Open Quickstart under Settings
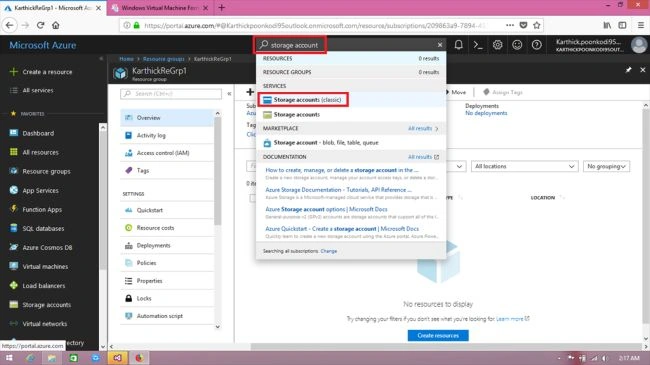This screenshot has width=650, height=365. (167, 210)
